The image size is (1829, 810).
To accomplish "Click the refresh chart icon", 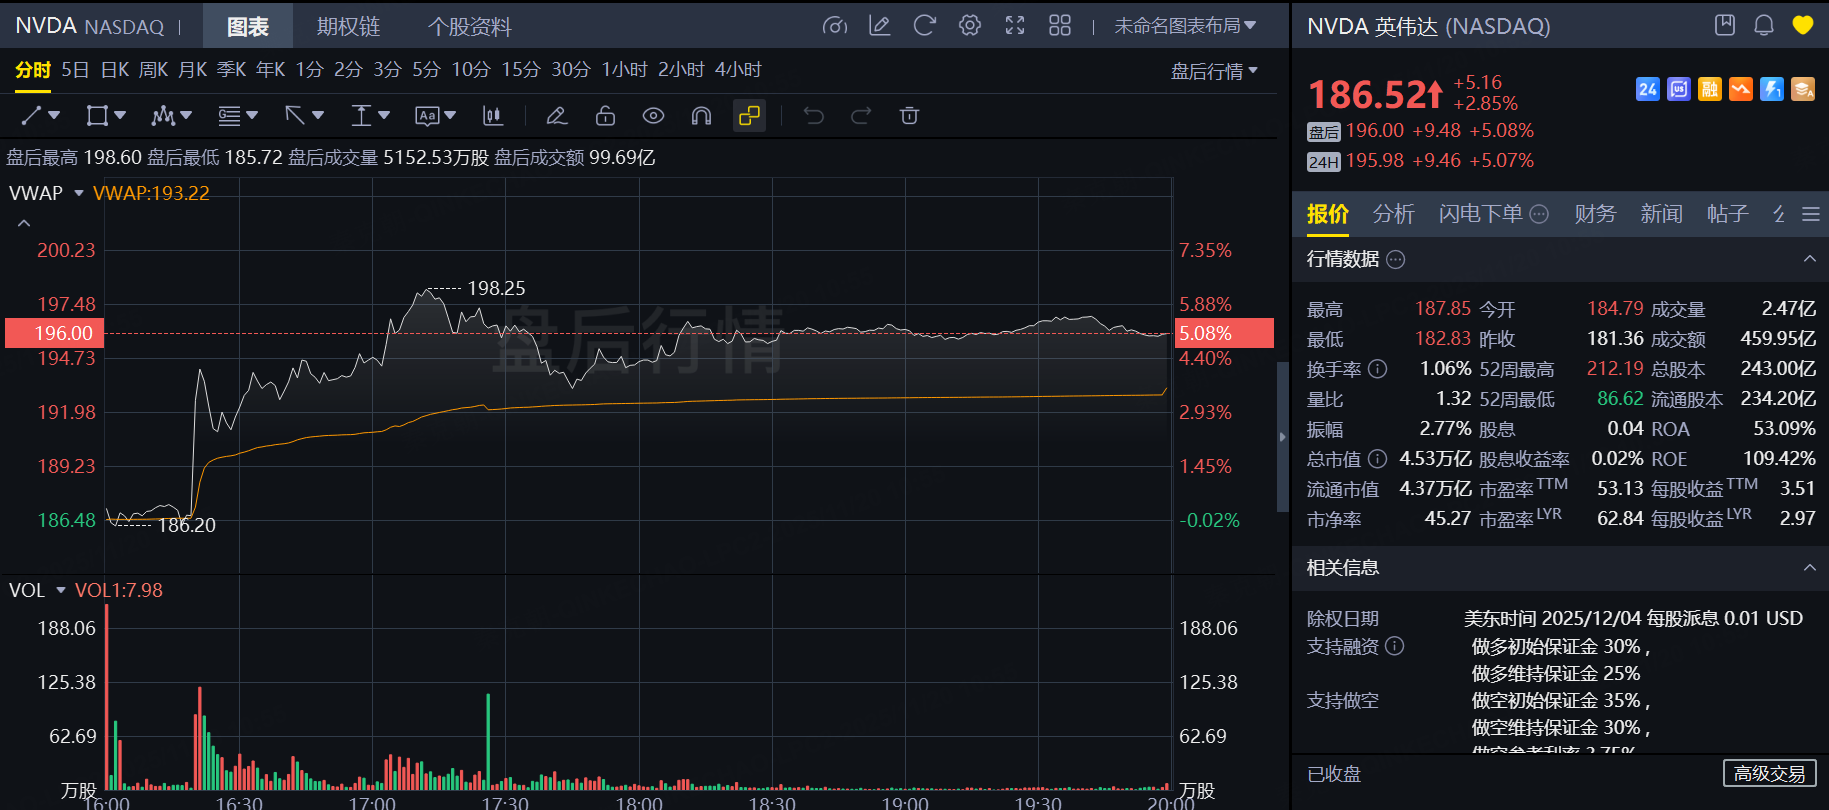I will coord(924,26).
